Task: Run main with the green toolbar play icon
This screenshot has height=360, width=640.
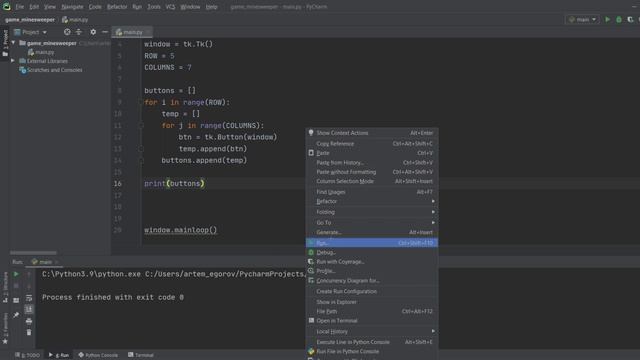Action: [607, 19]
